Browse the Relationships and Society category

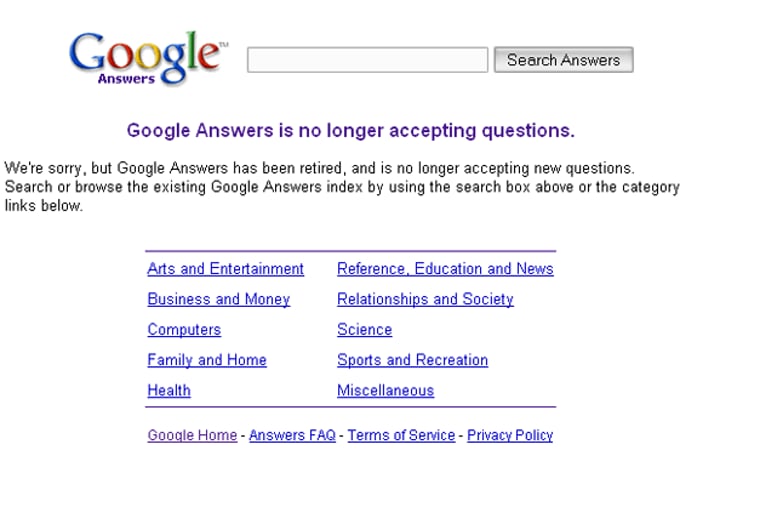pos(425,299)
